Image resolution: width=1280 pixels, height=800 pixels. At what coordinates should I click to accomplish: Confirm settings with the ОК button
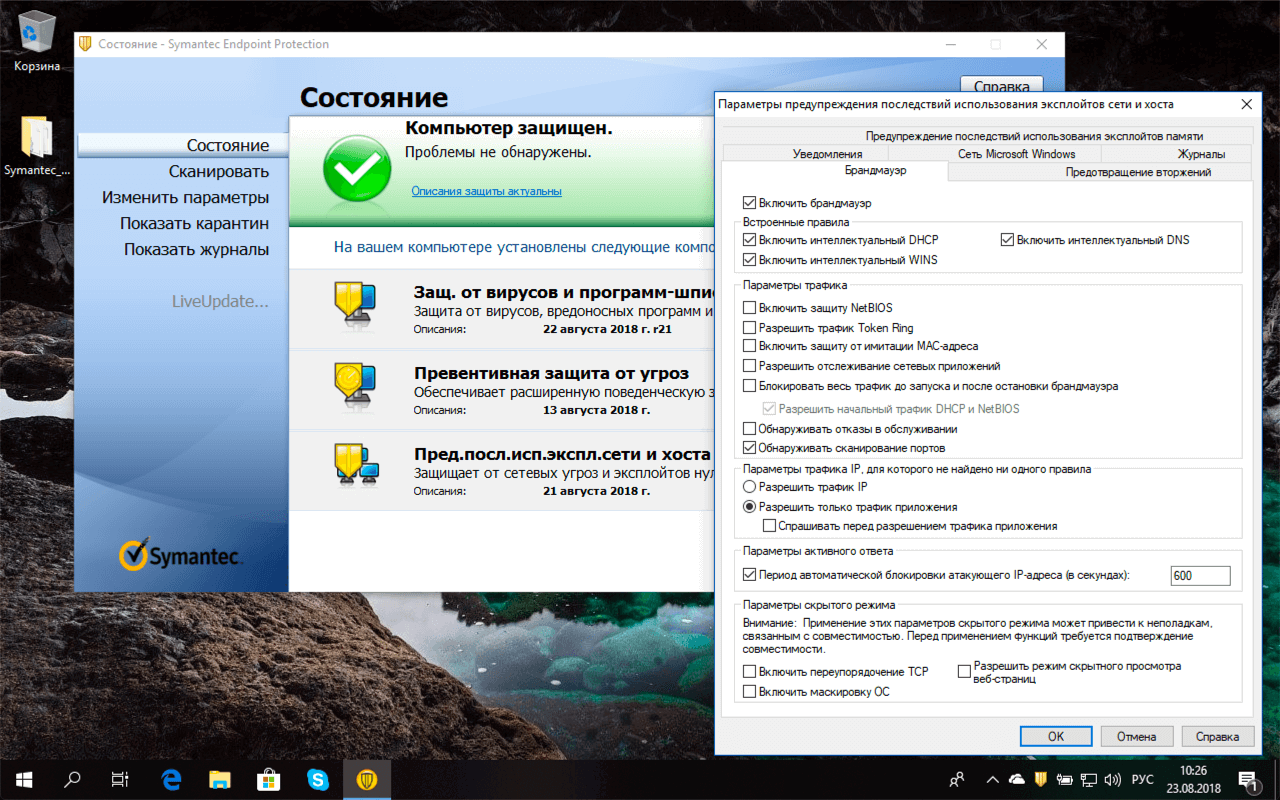click(x=1055, y=735)
